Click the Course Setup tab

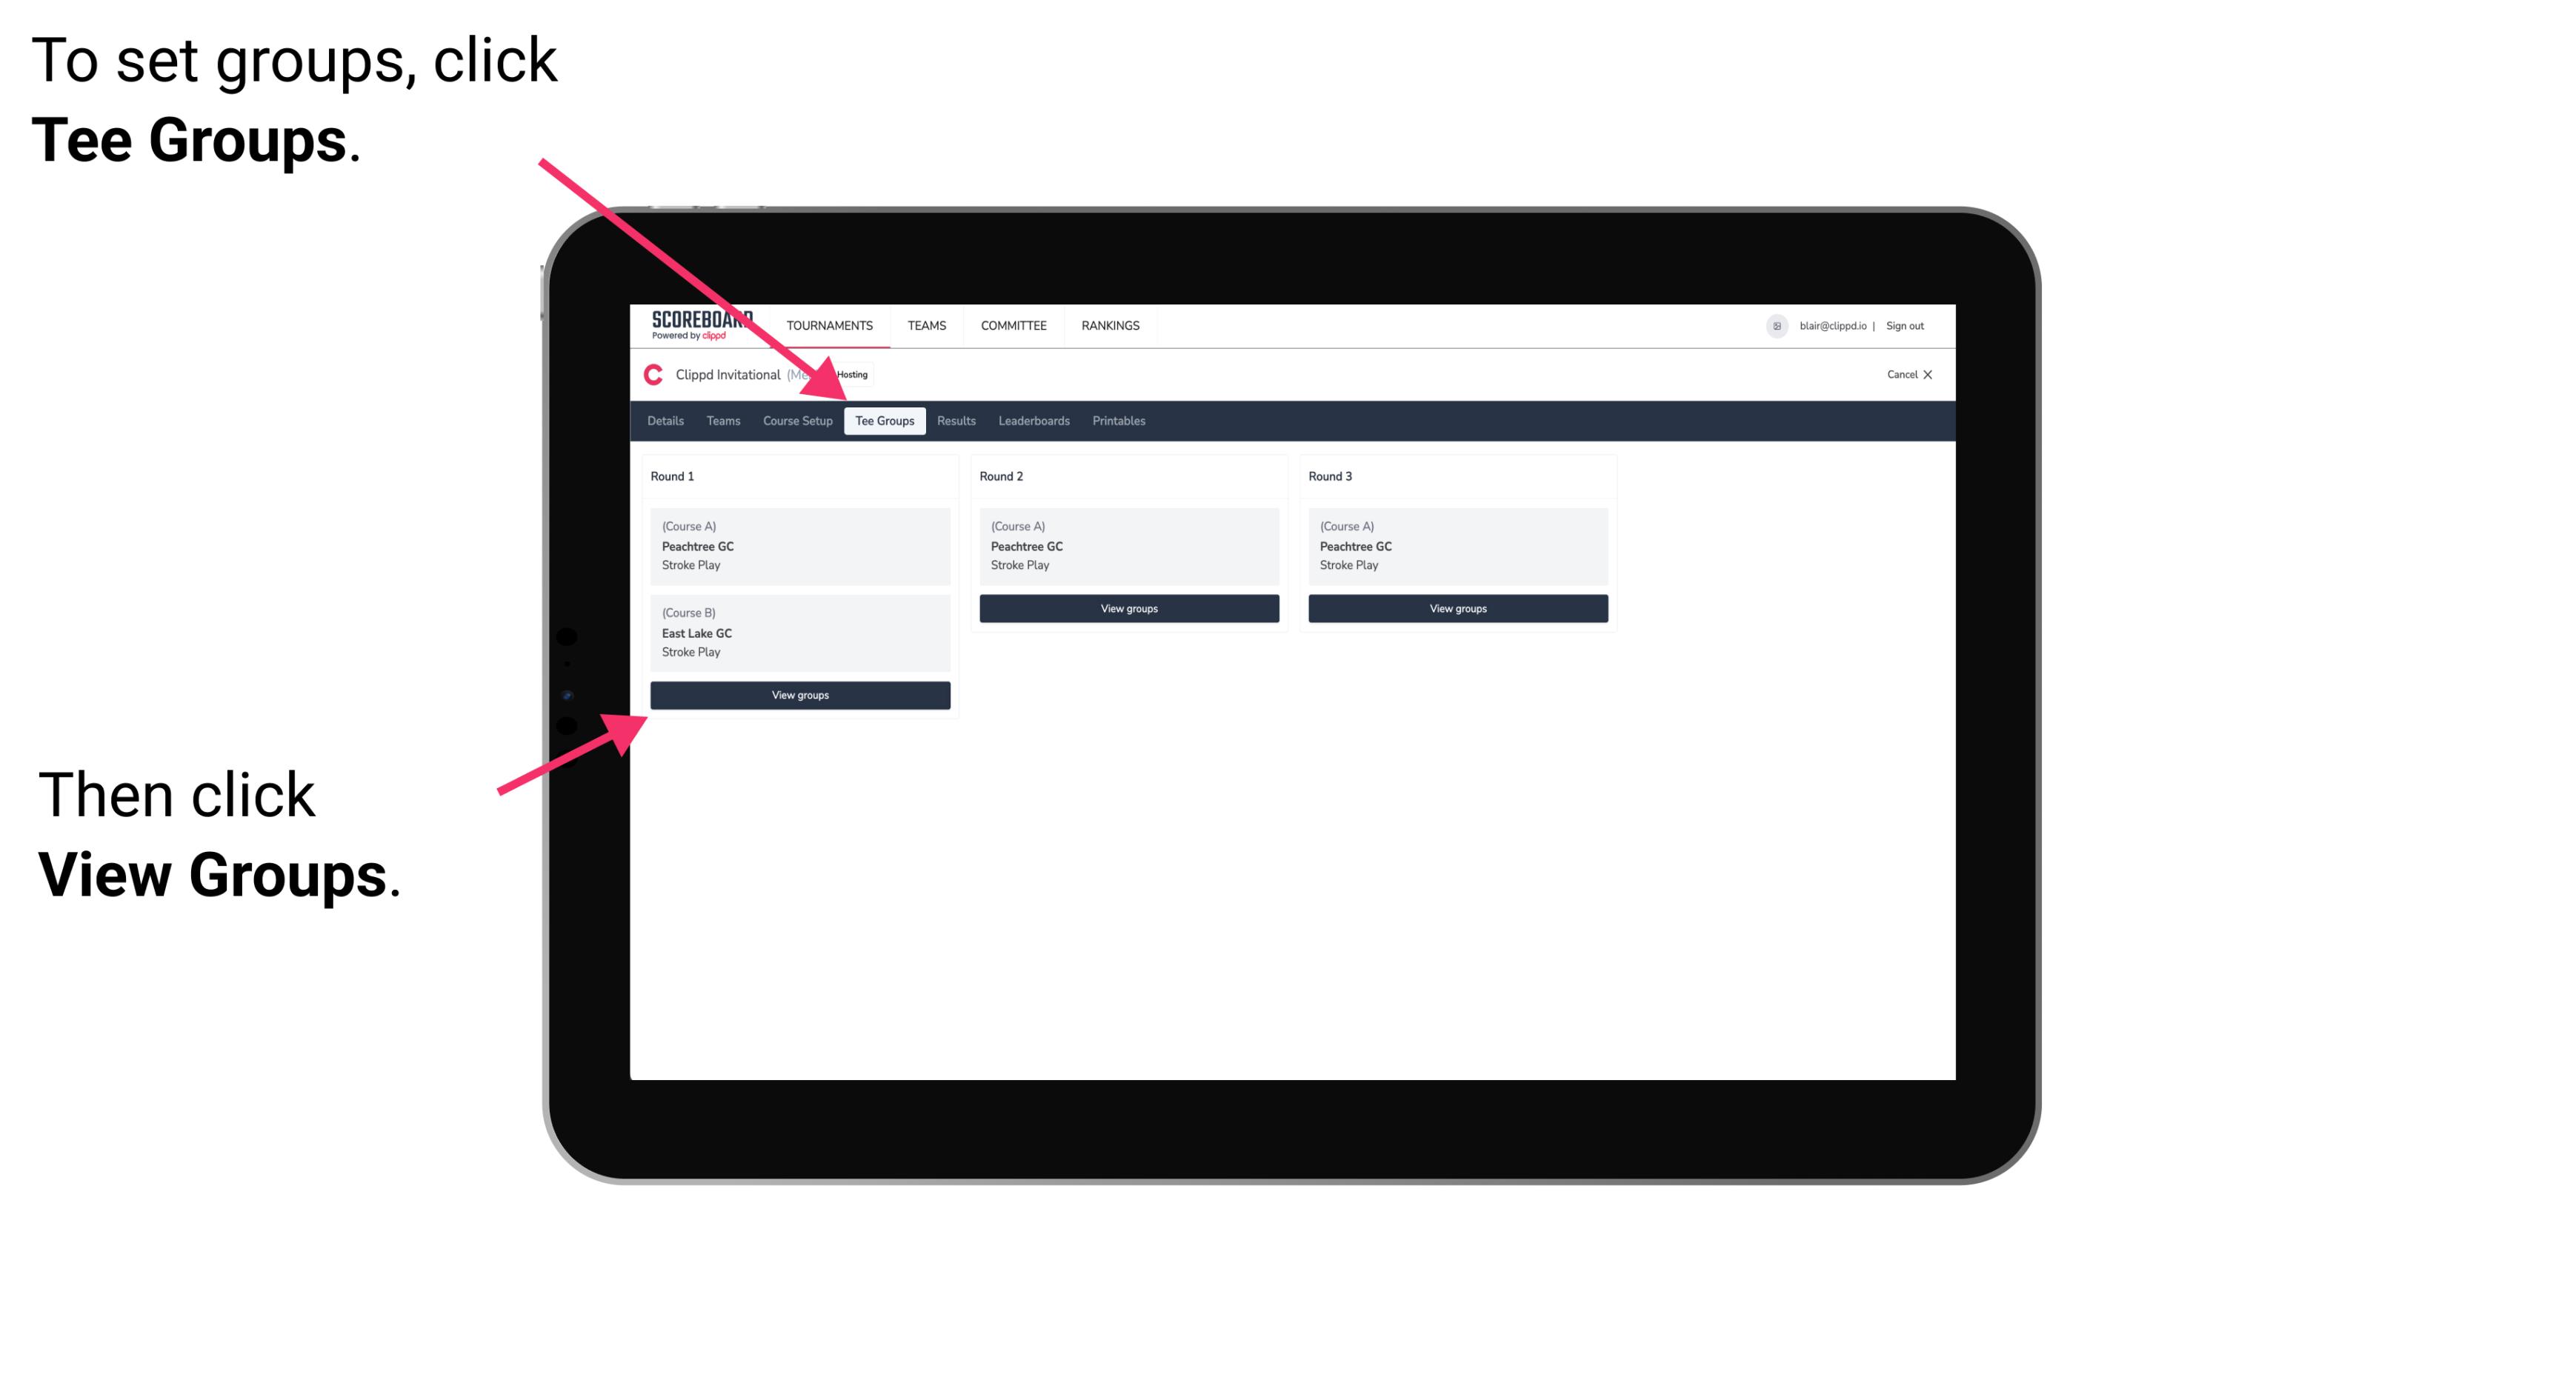tap(797, 420)
